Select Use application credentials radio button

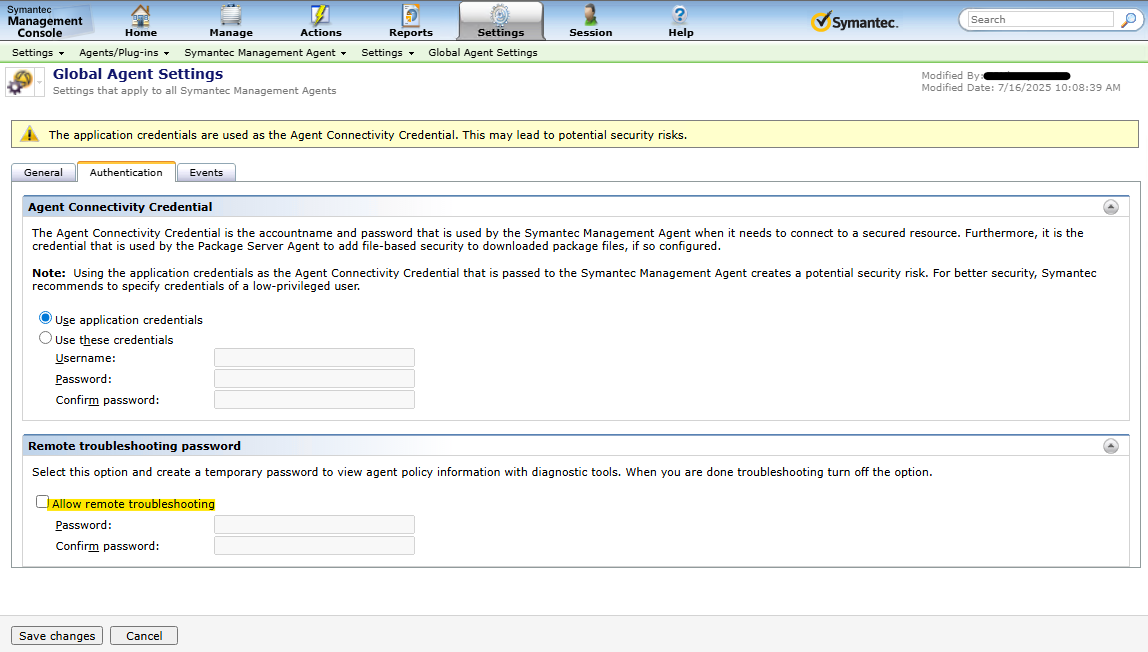(45, 318)
